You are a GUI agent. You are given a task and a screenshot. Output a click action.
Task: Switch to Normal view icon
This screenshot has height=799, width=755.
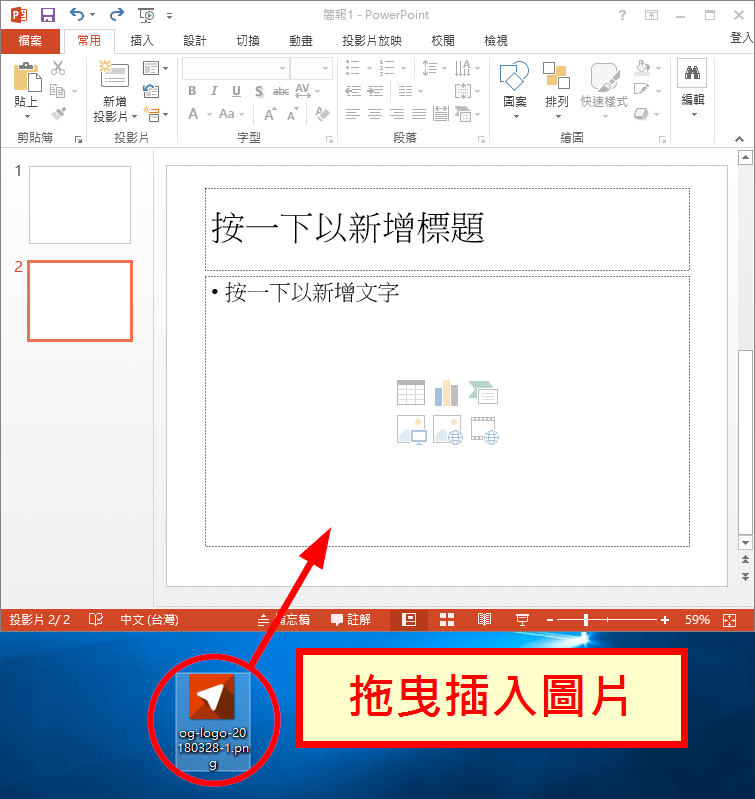[x=409, y=620]
